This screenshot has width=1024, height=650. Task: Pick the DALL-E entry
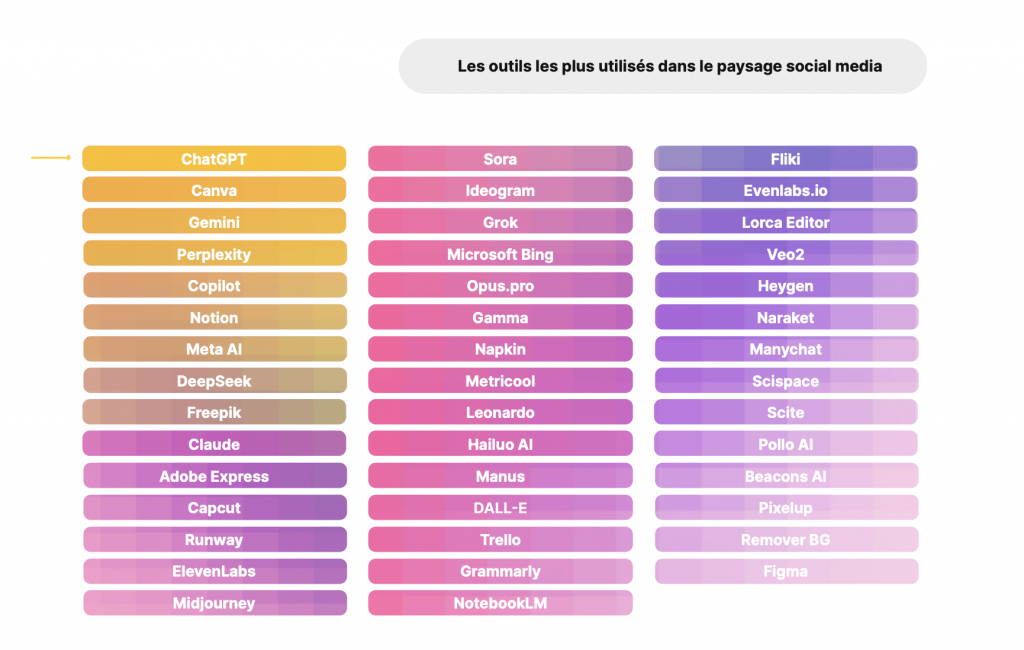coord(500,508)
